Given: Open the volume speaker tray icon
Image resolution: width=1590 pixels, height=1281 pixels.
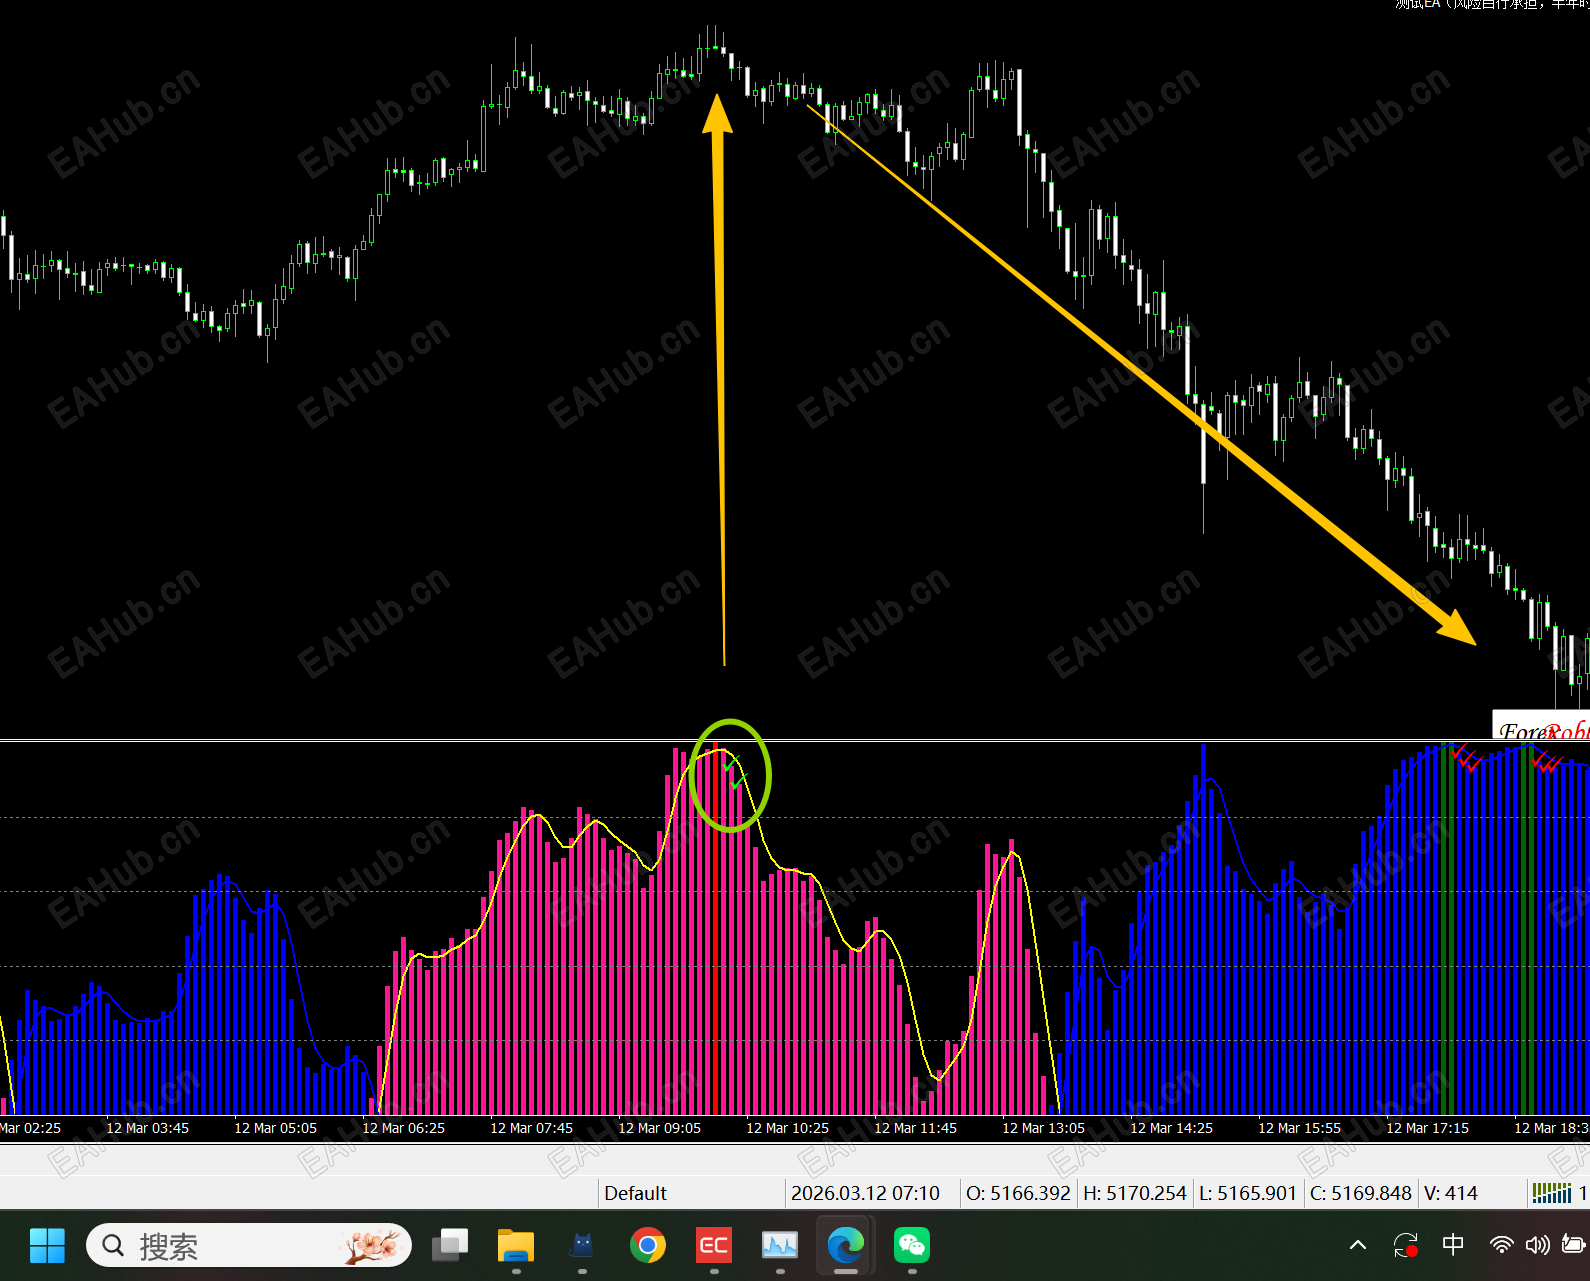Looking at the screenshot, I should pyautogui.click(x=1537, y=1245).
